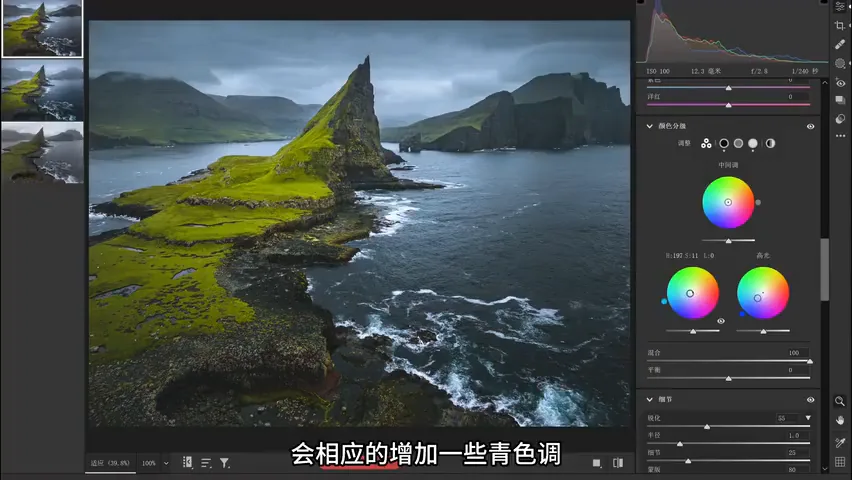
Task: Click the shadows color wheel
Action: click(693, 293)
